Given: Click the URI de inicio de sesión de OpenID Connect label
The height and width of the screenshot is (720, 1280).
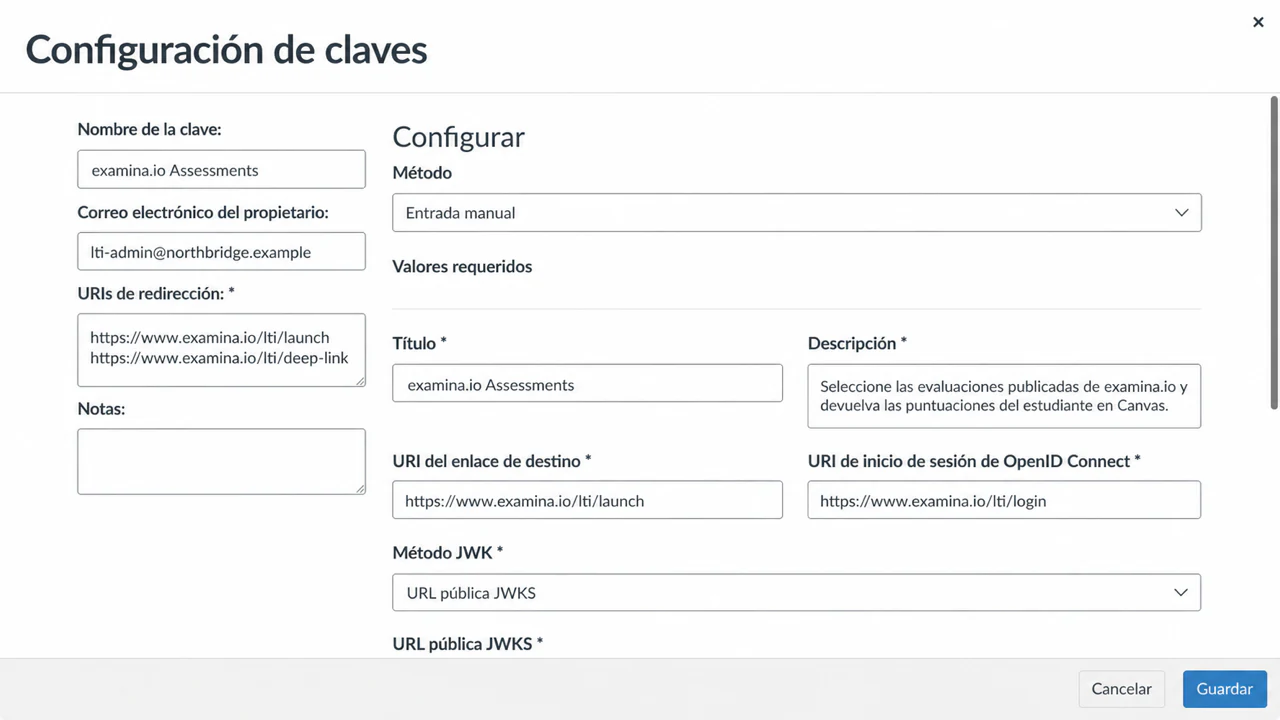Looking at the screenshot, I should 975,461.
